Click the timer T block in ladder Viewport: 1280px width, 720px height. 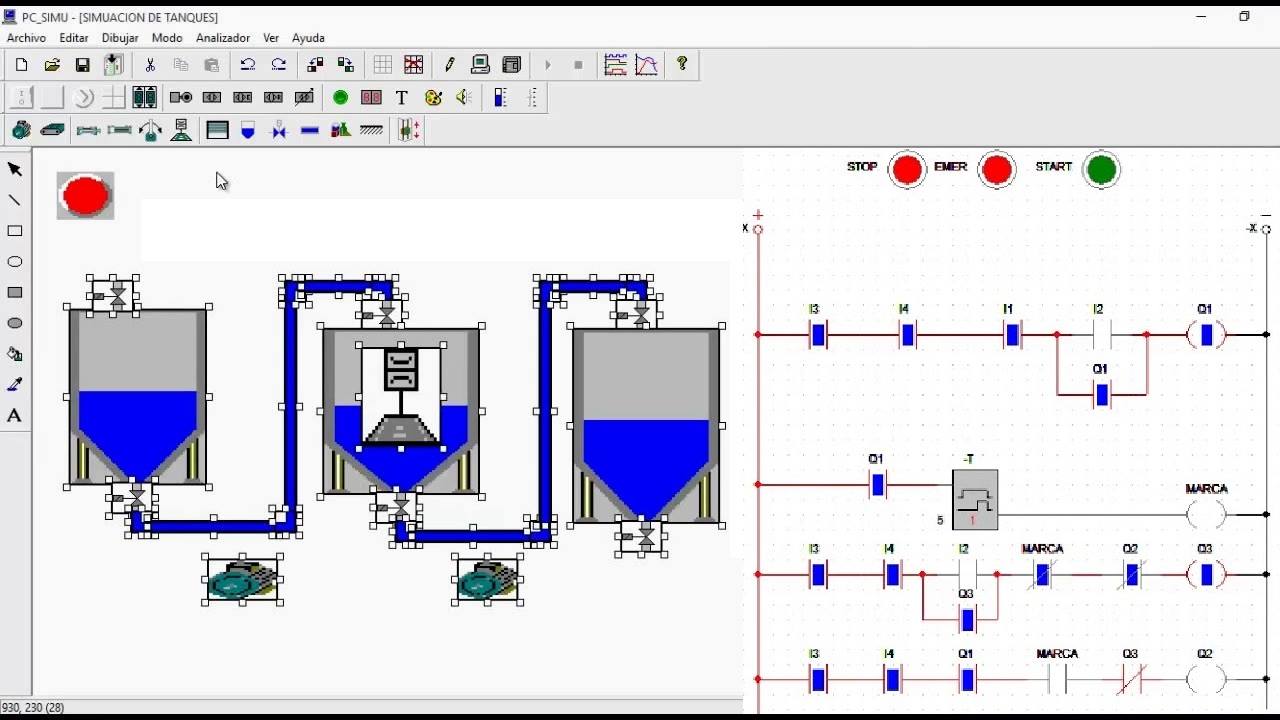pyautogui.click(x=975, y=499)
